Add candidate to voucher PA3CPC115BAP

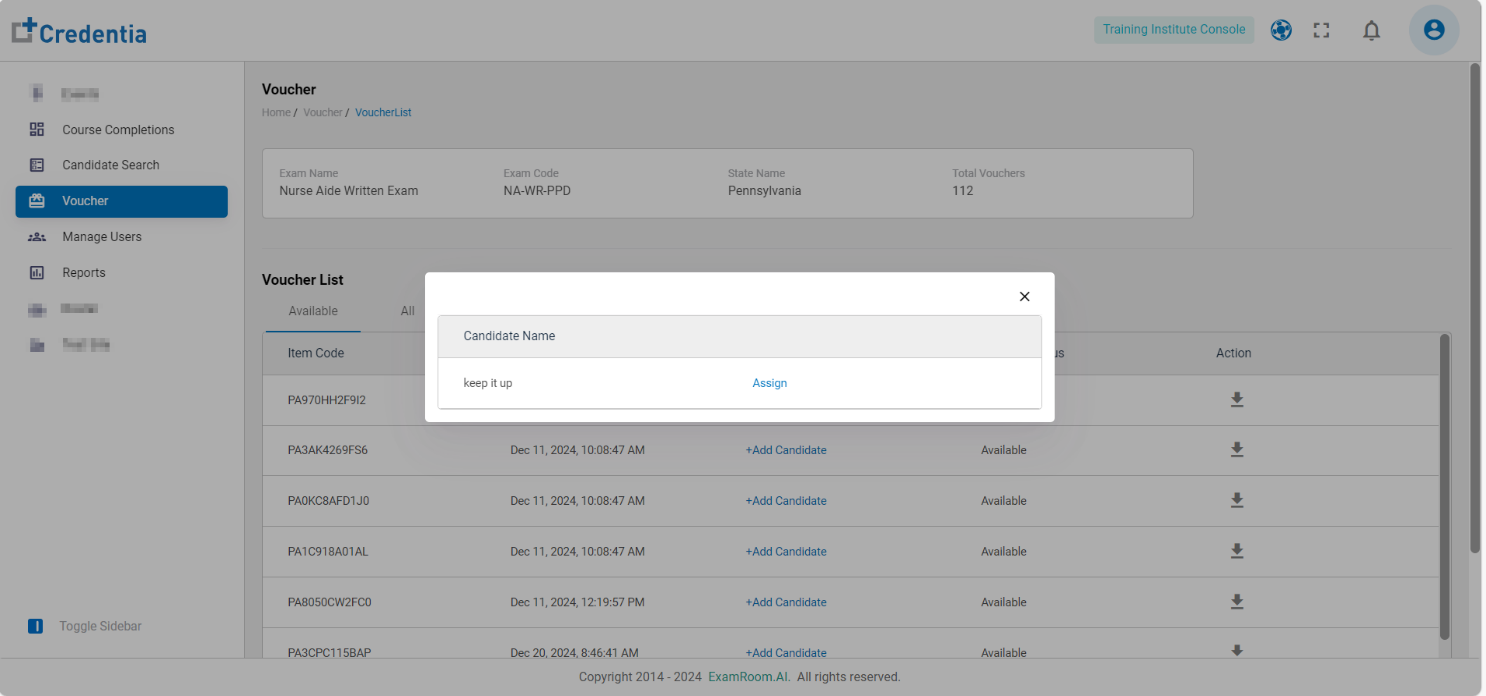coord(786,653)
